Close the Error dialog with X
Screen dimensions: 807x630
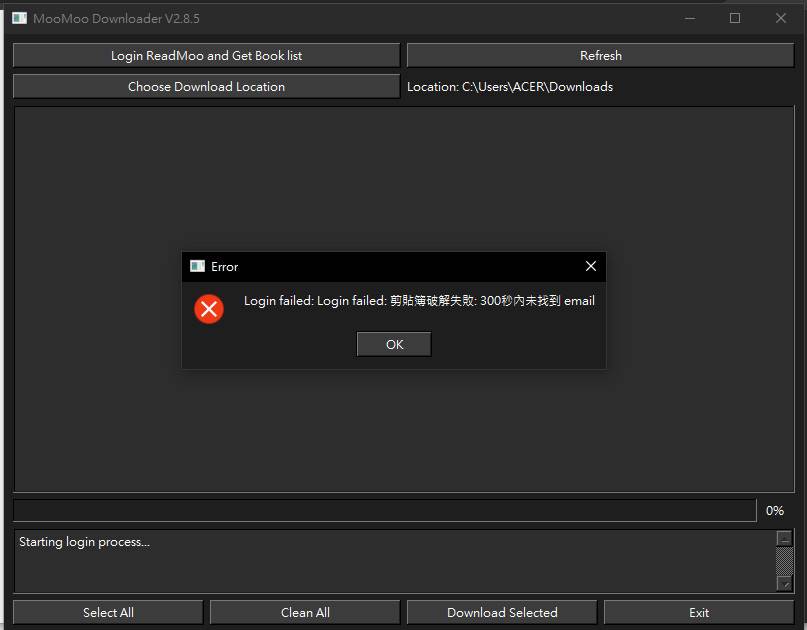[x=590, y=266]
